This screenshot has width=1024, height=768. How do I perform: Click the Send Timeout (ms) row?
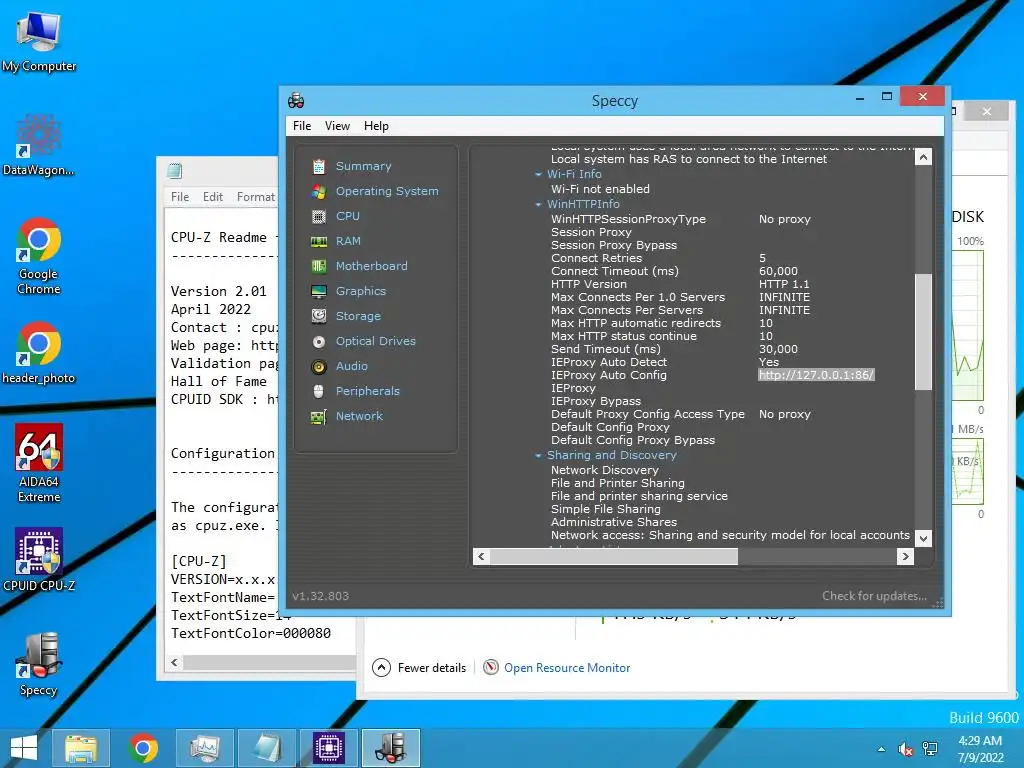pos(675,349)
